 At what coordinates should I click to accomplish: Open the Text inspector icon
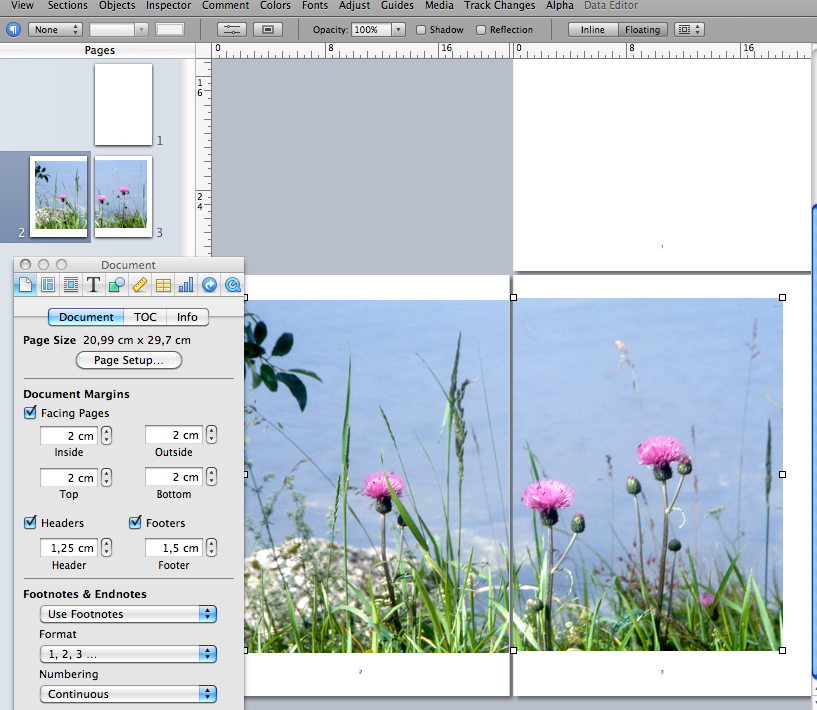click(x=93, y=285)
